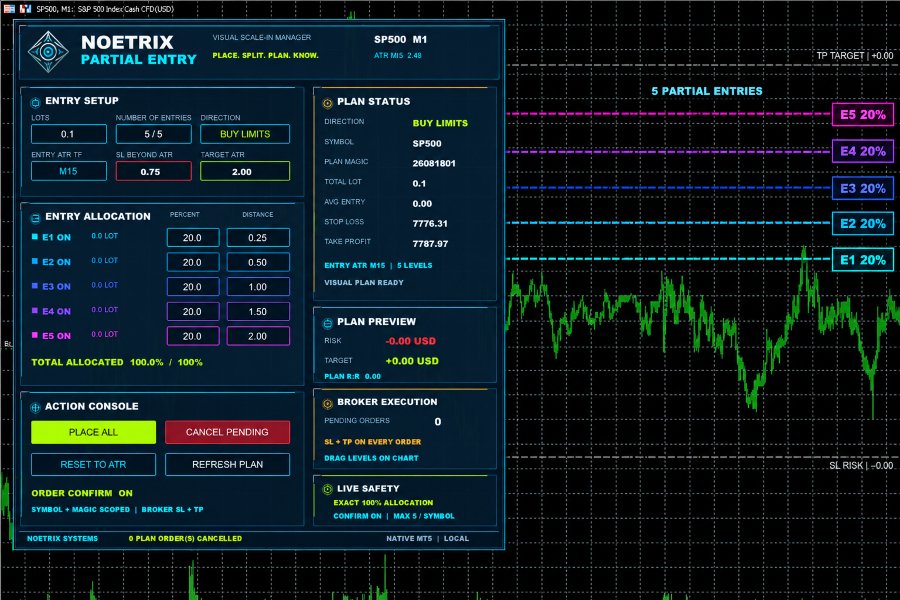Image resolution: width=900 pixels, height=600 pixels.
Task: Click the PLAN R:R 0.00 text
Action: [352, 377]
